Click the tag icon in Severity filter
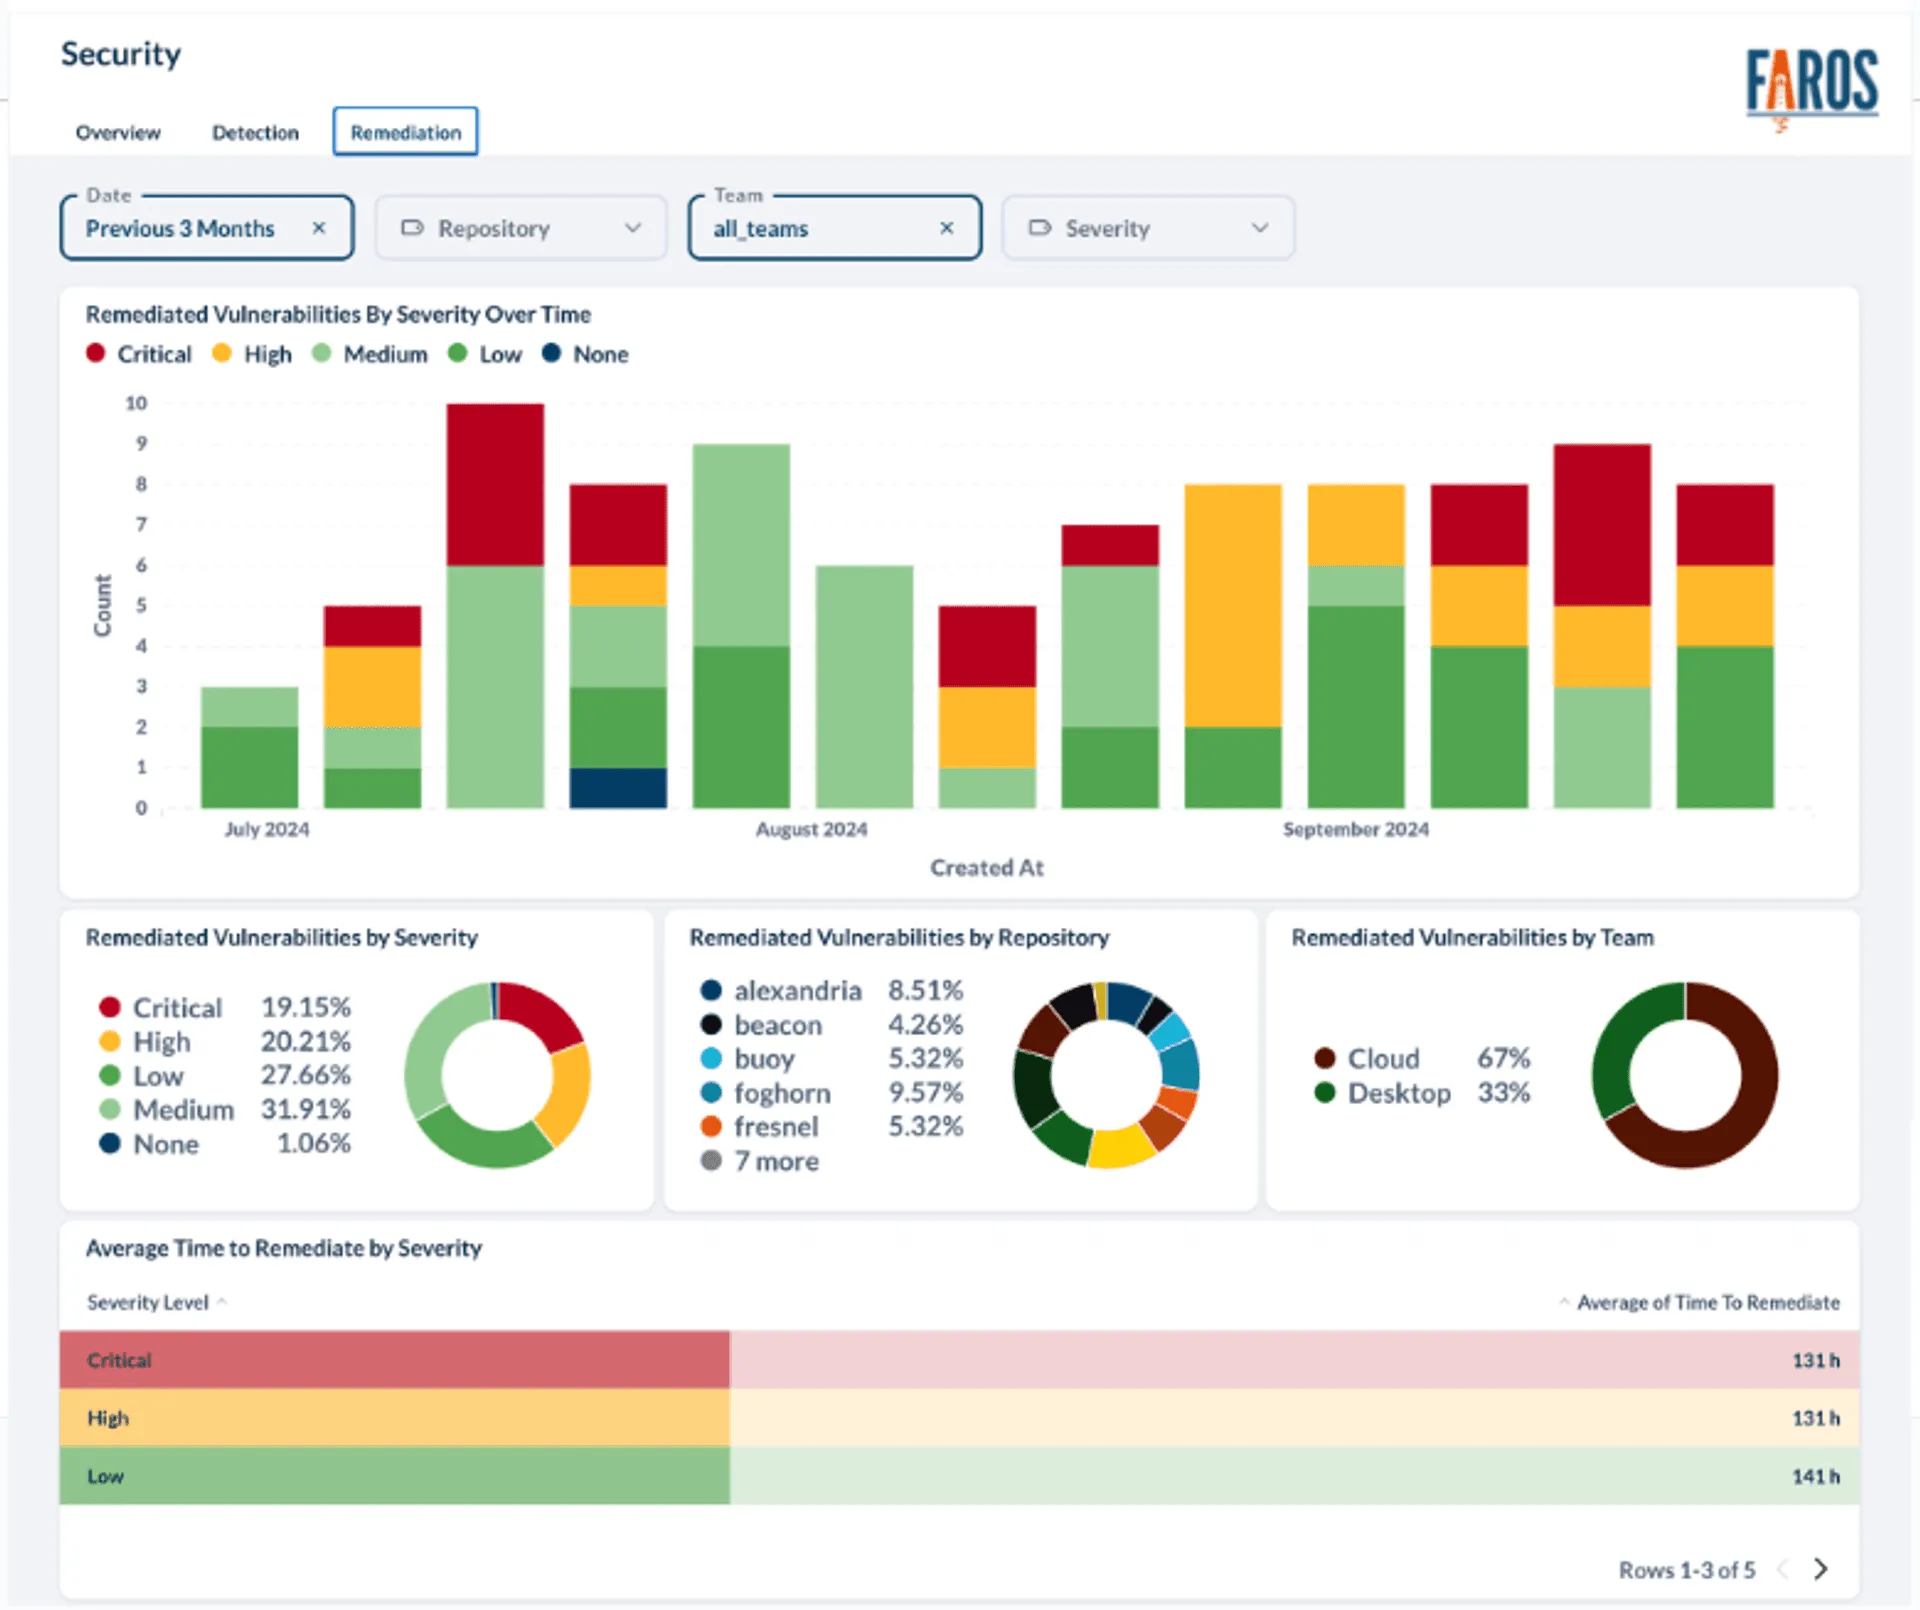This screenshot has width=1920, height=1610. [x=1040, y=228]
